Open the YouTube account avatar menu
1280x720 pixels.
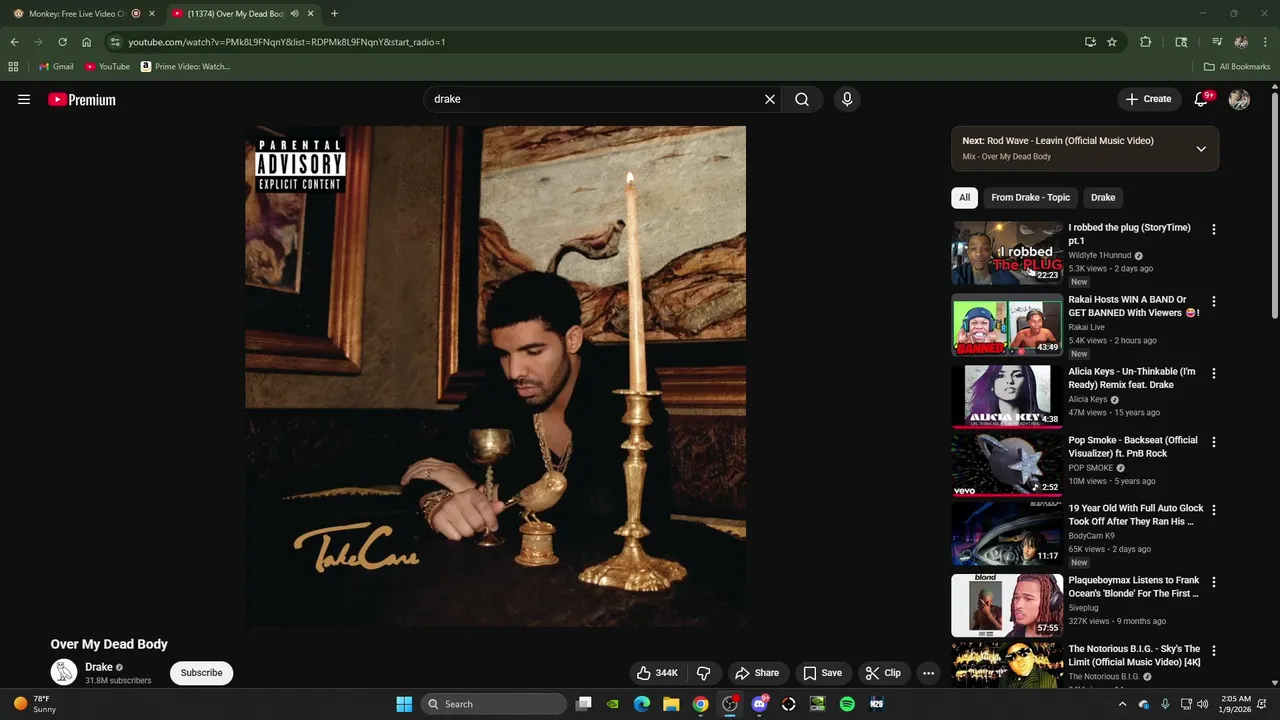pyautogui.click(x=1239, y=99)
